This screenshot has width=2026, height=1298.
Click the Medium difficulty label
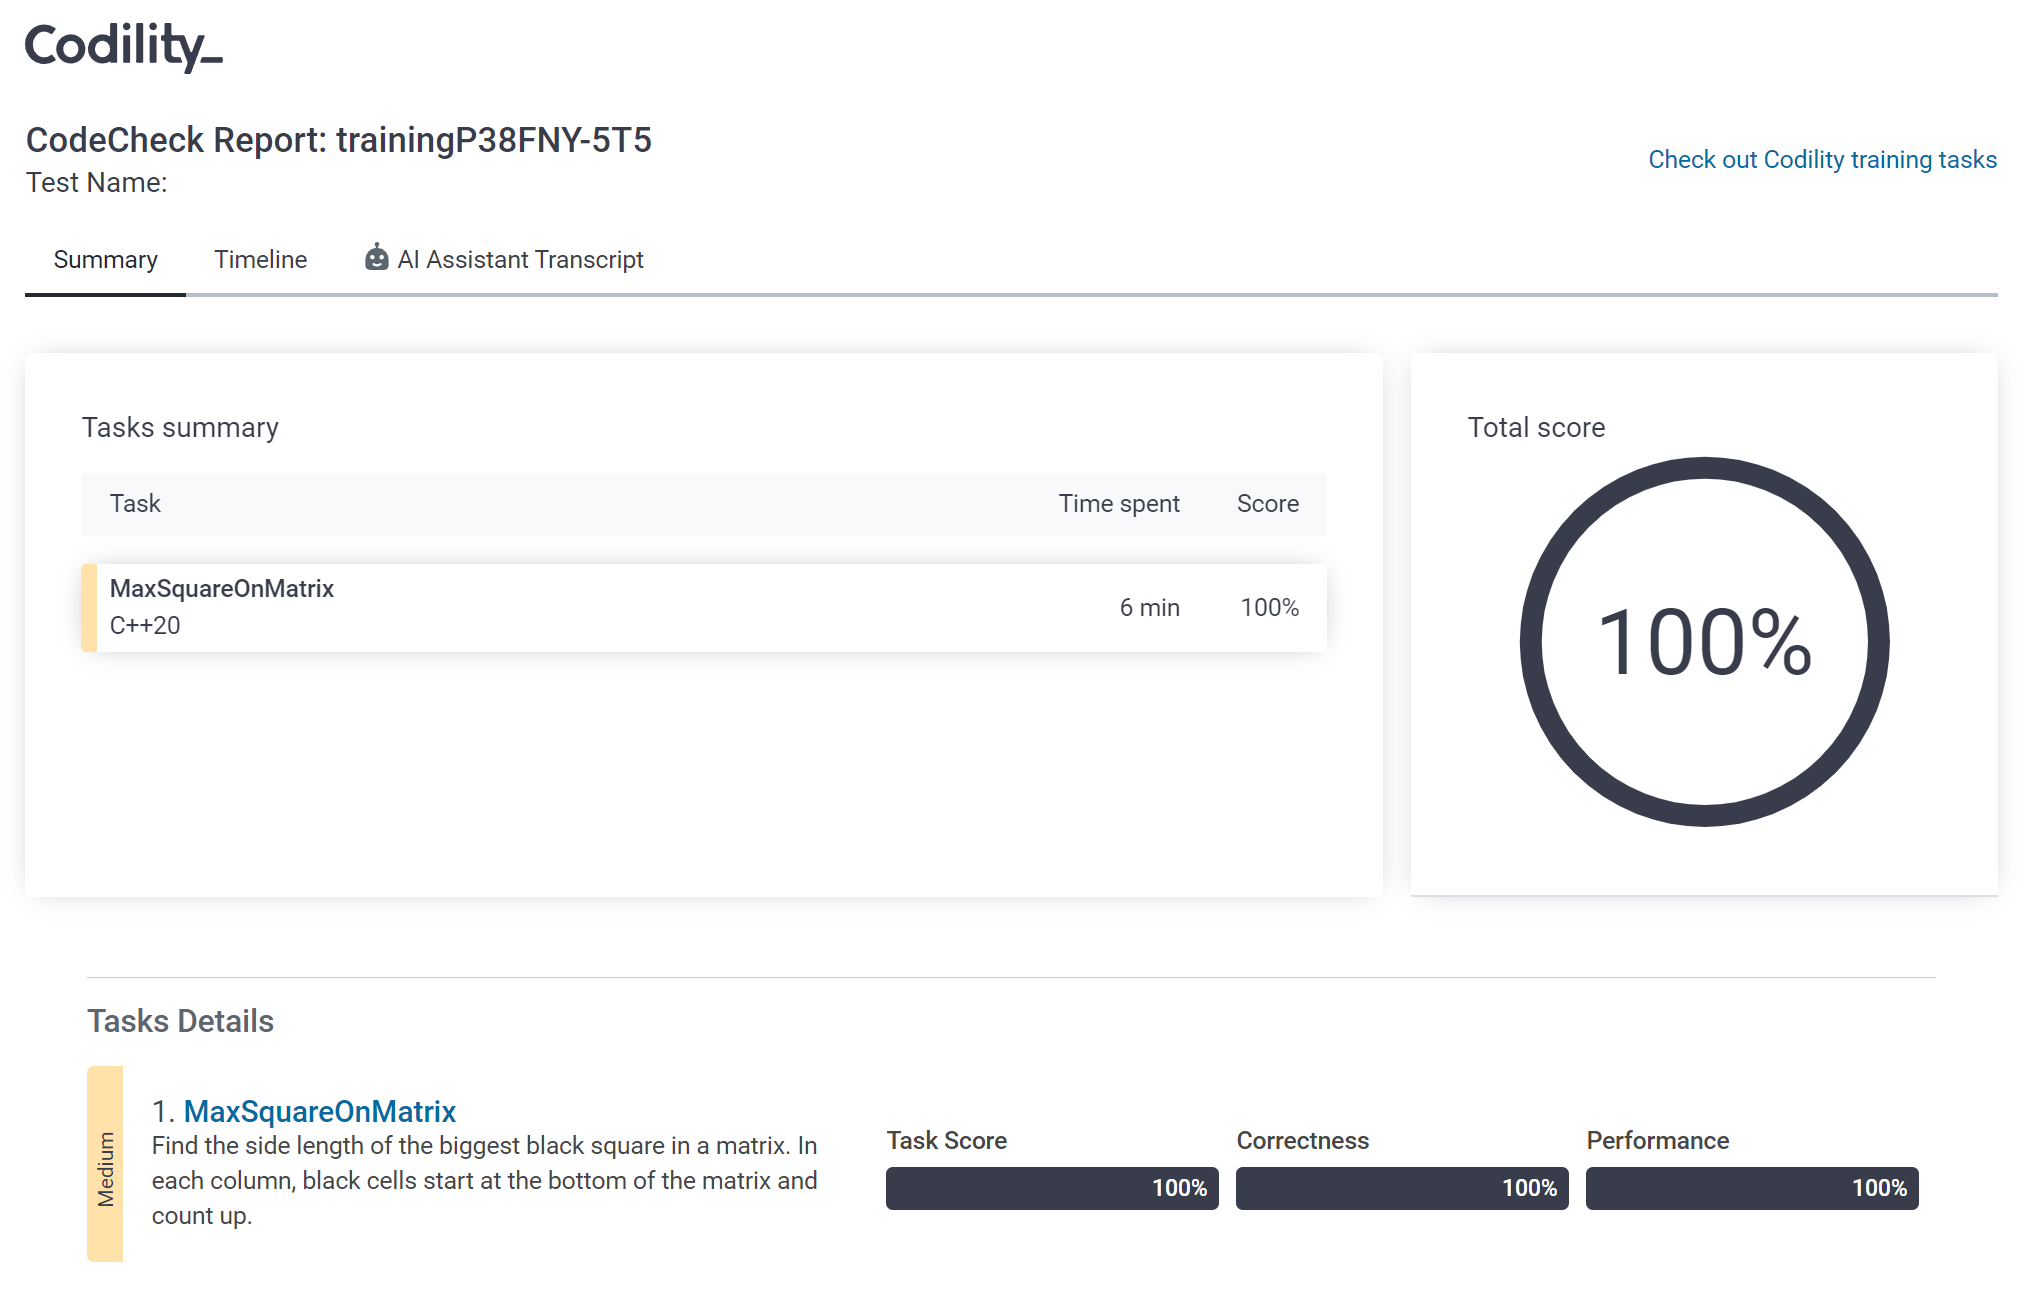[x=105, y=1168]
